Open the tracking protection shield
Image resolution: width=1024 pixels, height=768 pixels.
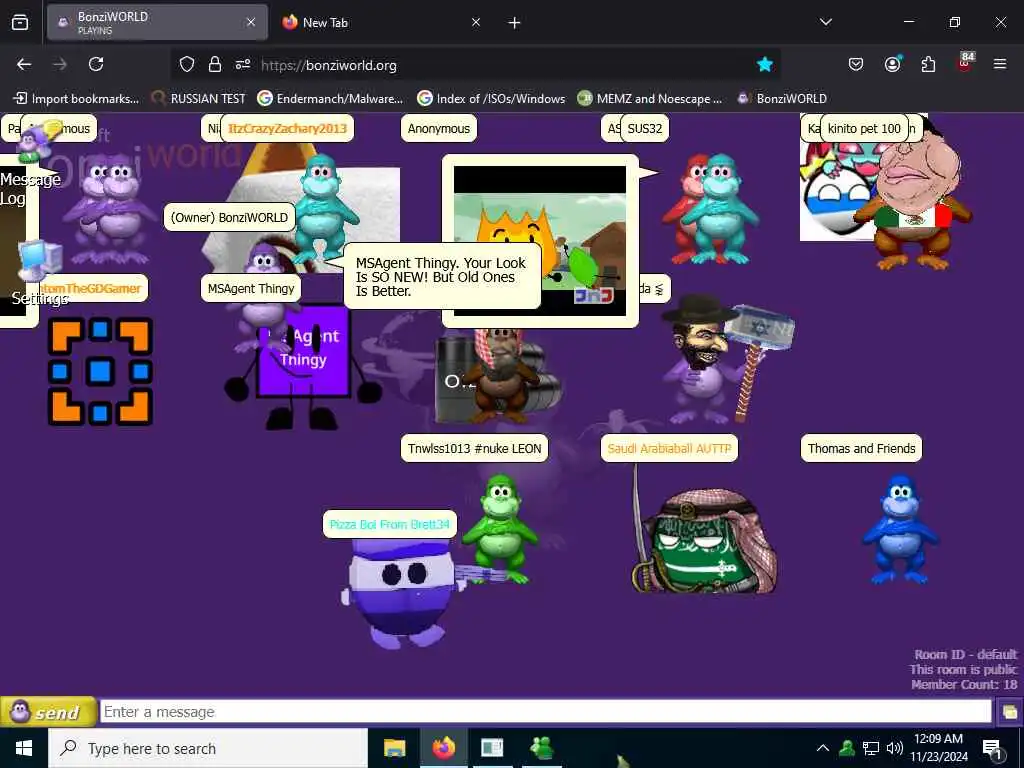[187, 65]
